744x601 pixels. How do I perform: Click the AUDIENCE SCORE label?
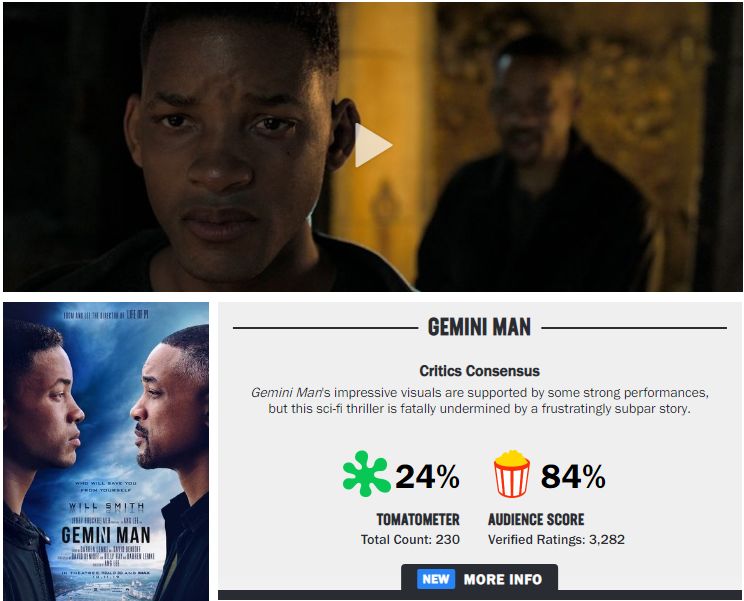(x=536, y=519)
